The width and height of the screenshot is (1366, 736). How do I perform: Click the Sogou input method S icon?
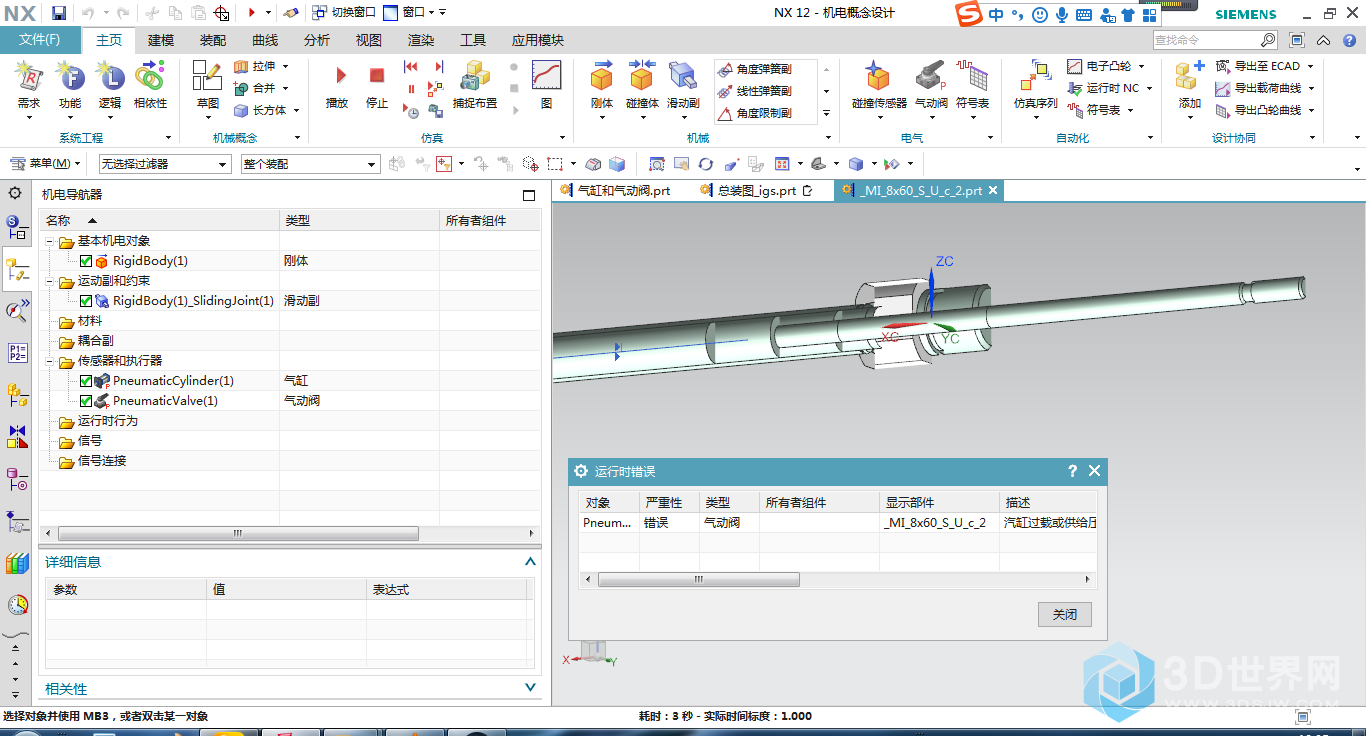click(x=968, y=14)
